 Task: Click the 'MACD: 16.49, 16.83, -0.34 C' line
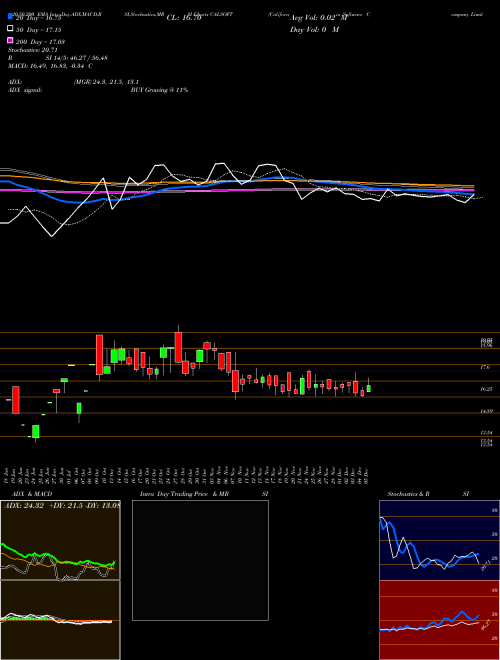[51, 66]
